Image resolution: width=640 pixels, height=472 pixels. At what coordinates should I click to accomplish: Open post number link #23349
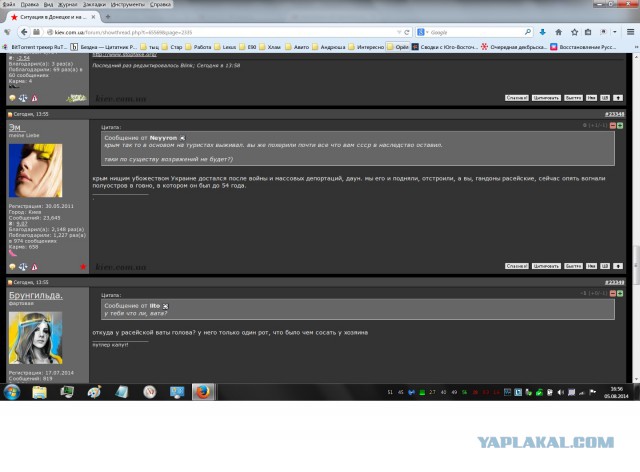tap(614, 282)
